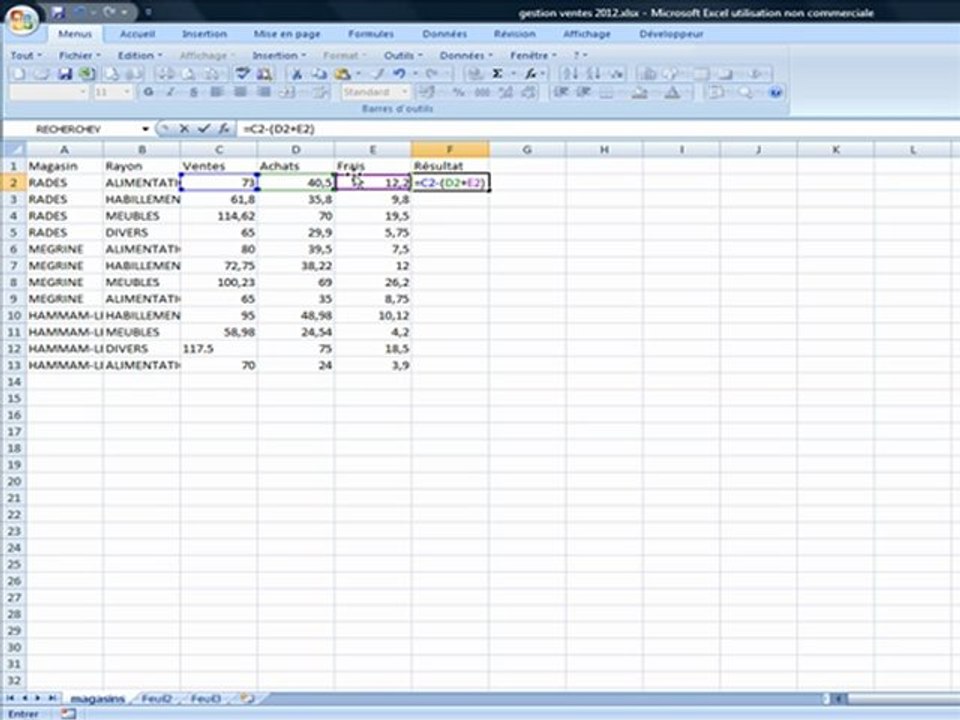Switch to sheet tab Feuil2
Image resolution: width=960 pixels, height=720 pixels.
tap(156, 699)
